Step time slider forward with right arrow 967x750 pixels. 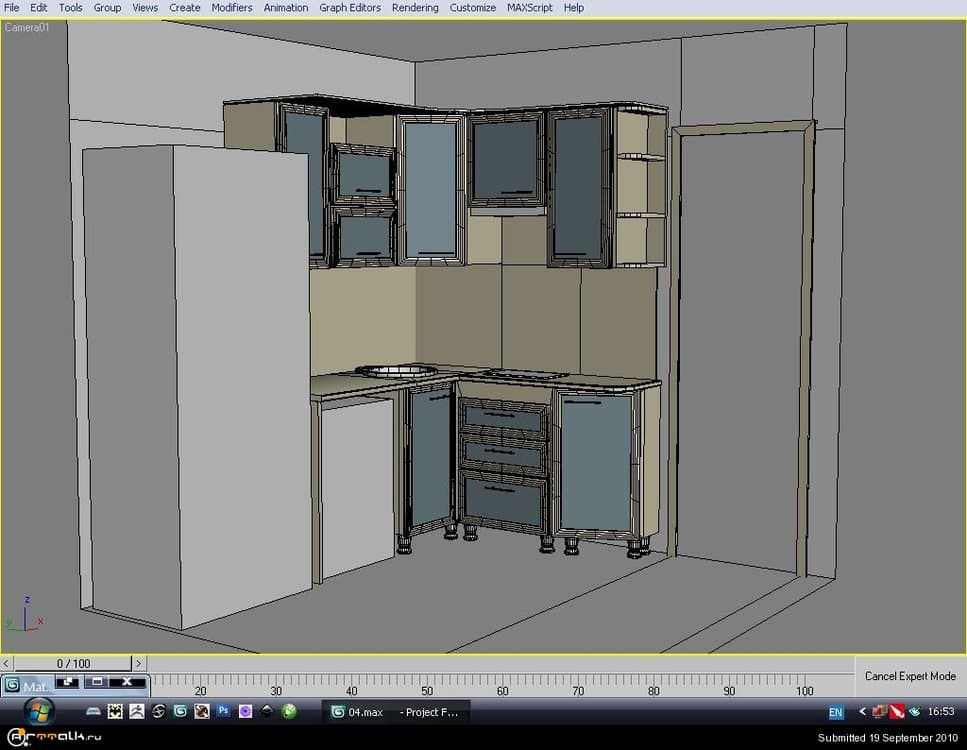click(138, 663)
